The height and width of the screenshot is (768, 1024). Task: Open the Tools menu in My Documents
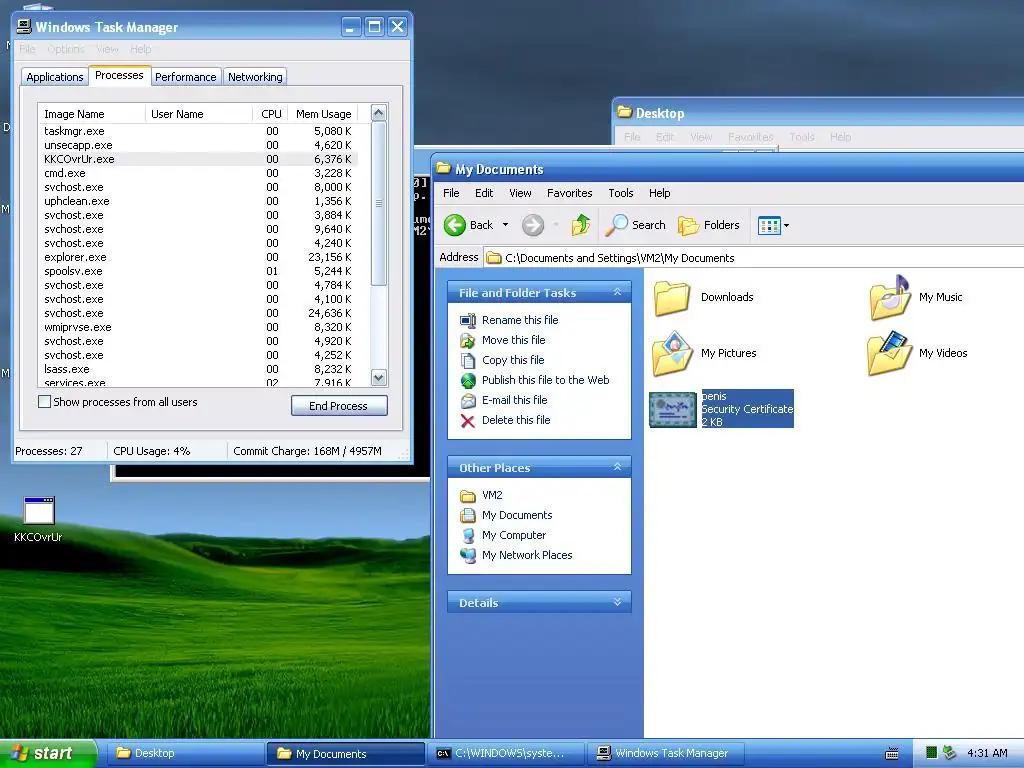click(x=620, y=193)
